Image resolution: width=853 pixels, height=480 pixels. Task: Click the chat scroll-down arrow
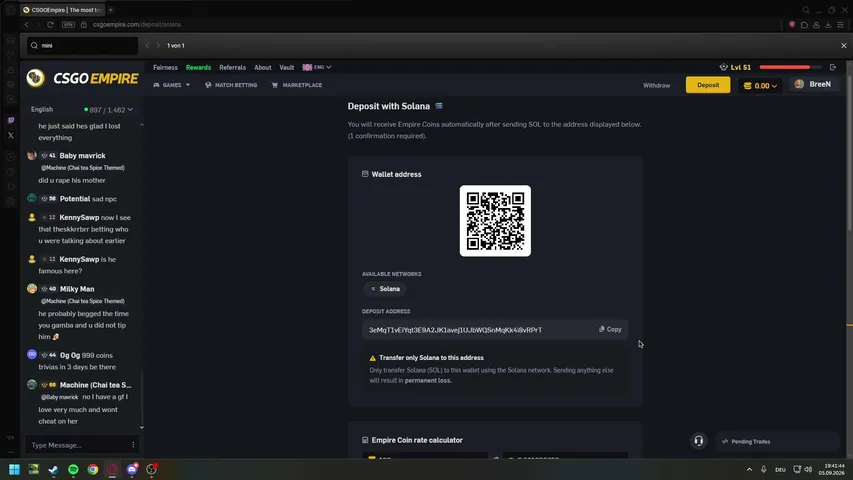tap(142, 428)
